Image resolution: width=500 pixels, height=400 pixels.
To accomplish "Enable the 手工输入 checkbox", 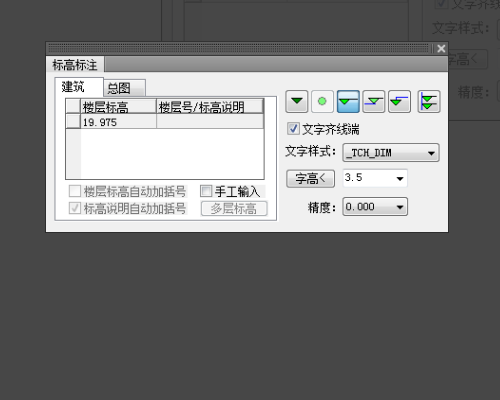I will tap(206, 191).
